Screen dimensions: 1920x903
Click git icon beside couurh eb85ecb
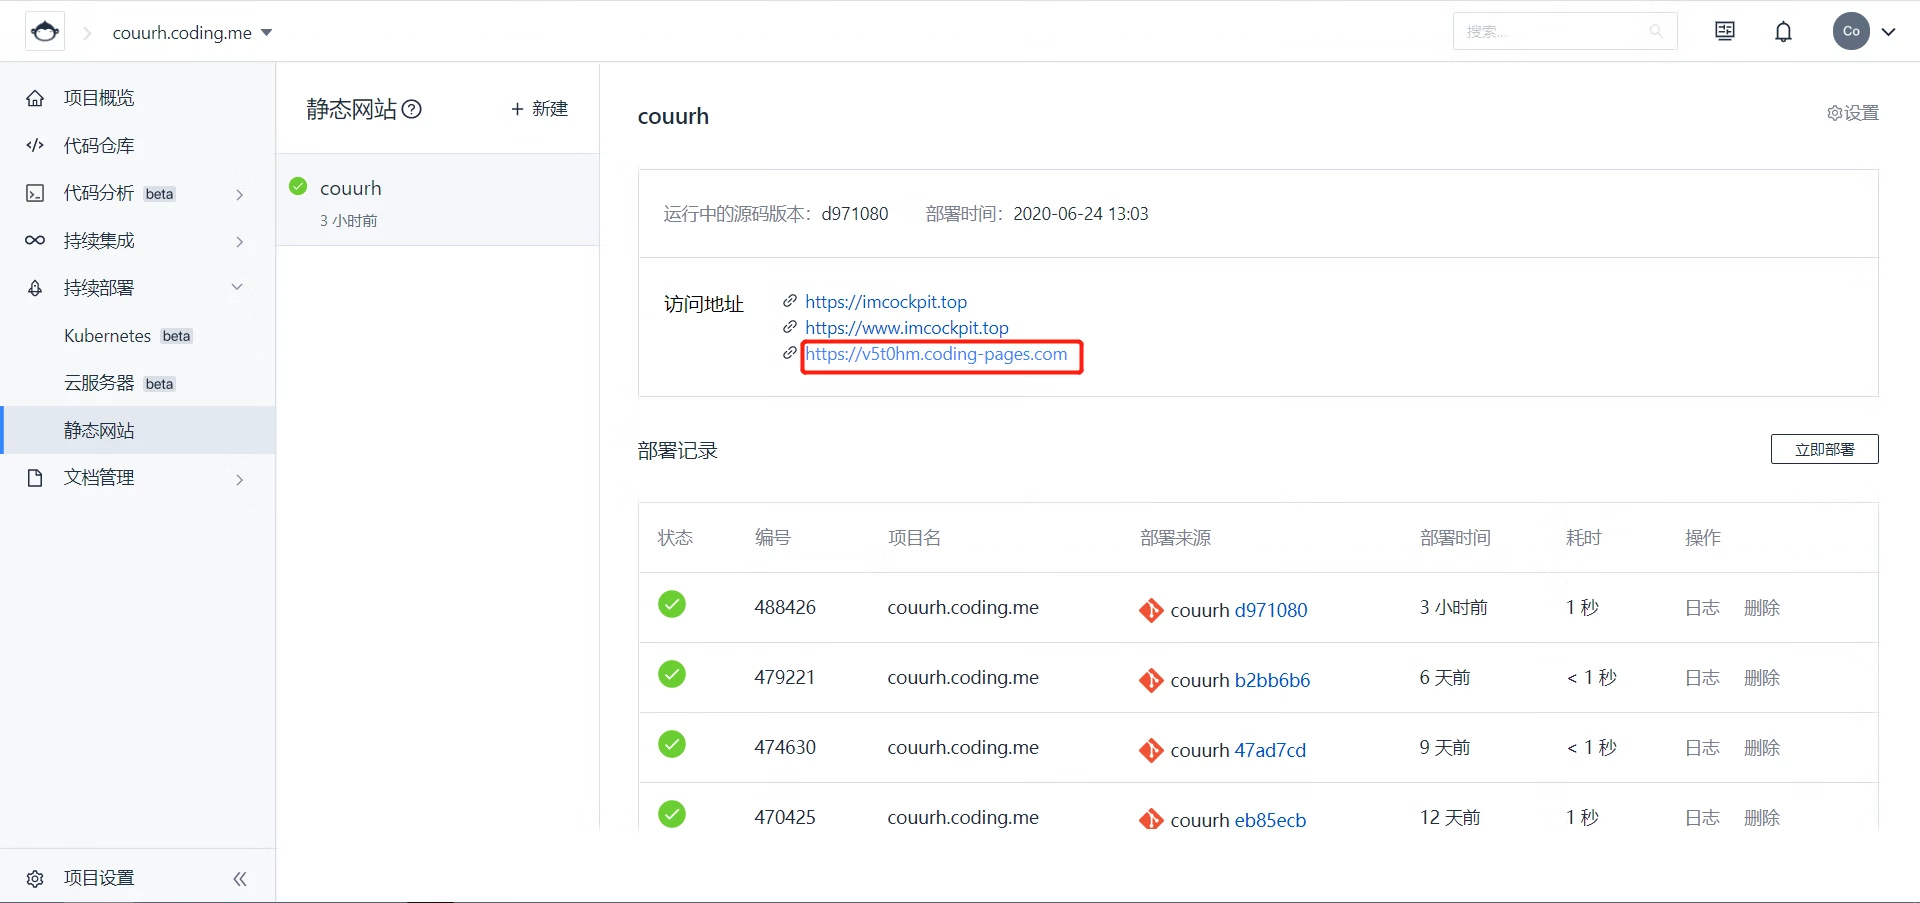(1151, 820)
